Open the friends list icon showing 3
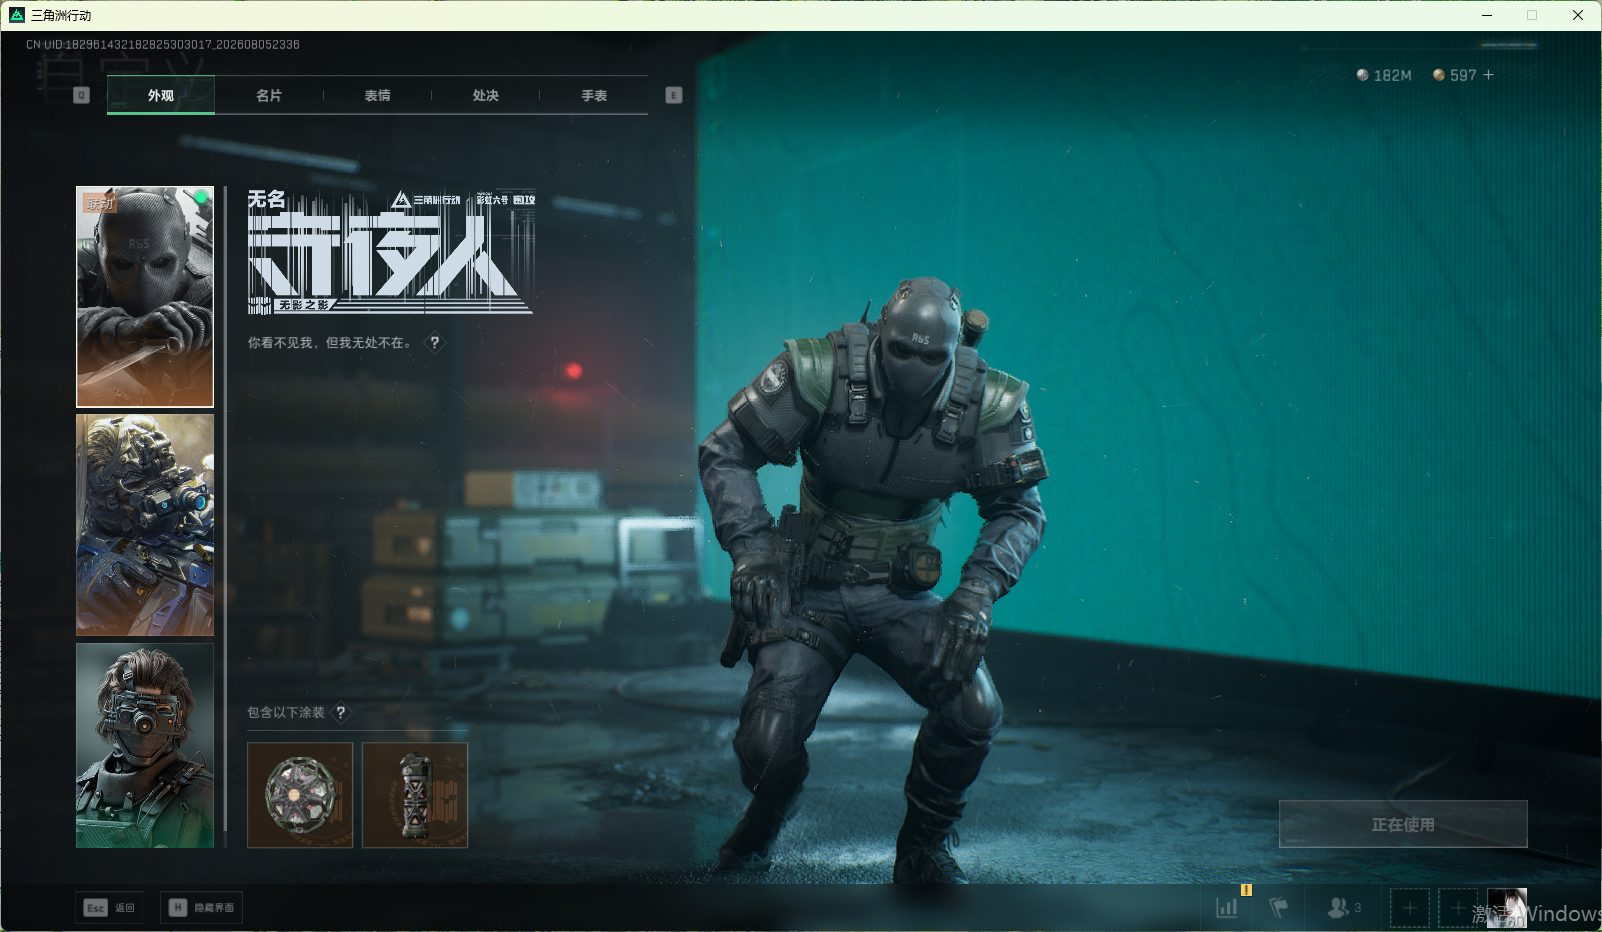Image resolution: width=1602 pixels, height=932 pixels. pos(1344,907)
